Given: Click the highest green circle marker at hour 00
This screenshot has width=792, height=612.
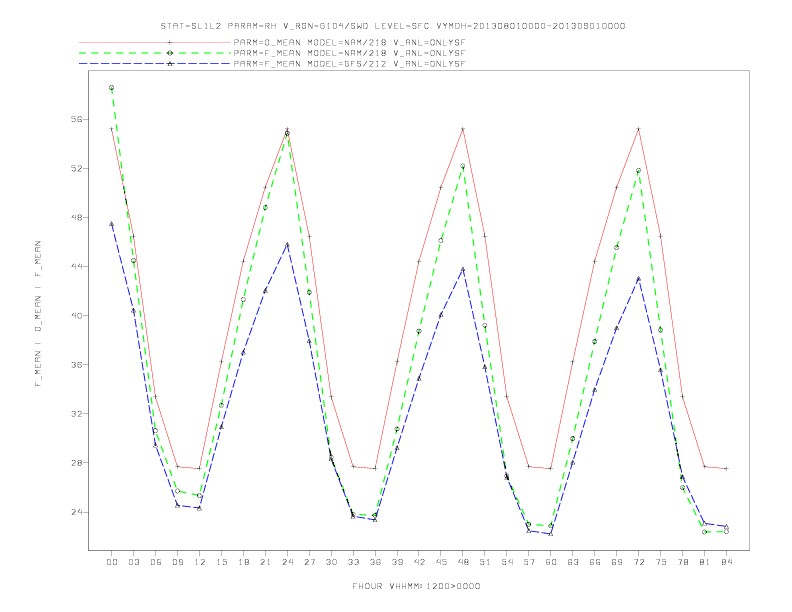Looking at the screenshot, I should point(112,87).
